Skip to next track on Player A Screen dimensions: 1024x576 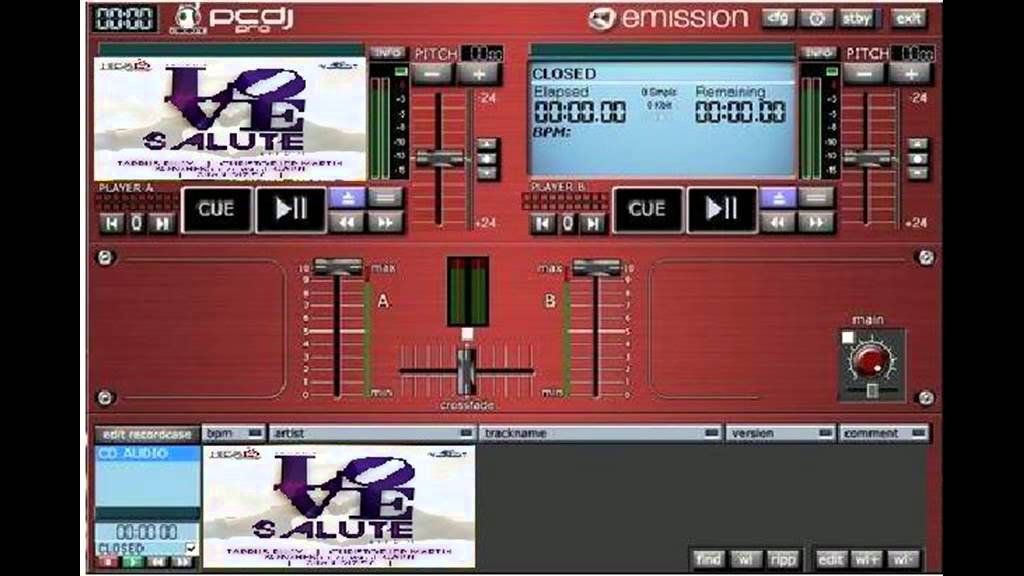(161, 223)
